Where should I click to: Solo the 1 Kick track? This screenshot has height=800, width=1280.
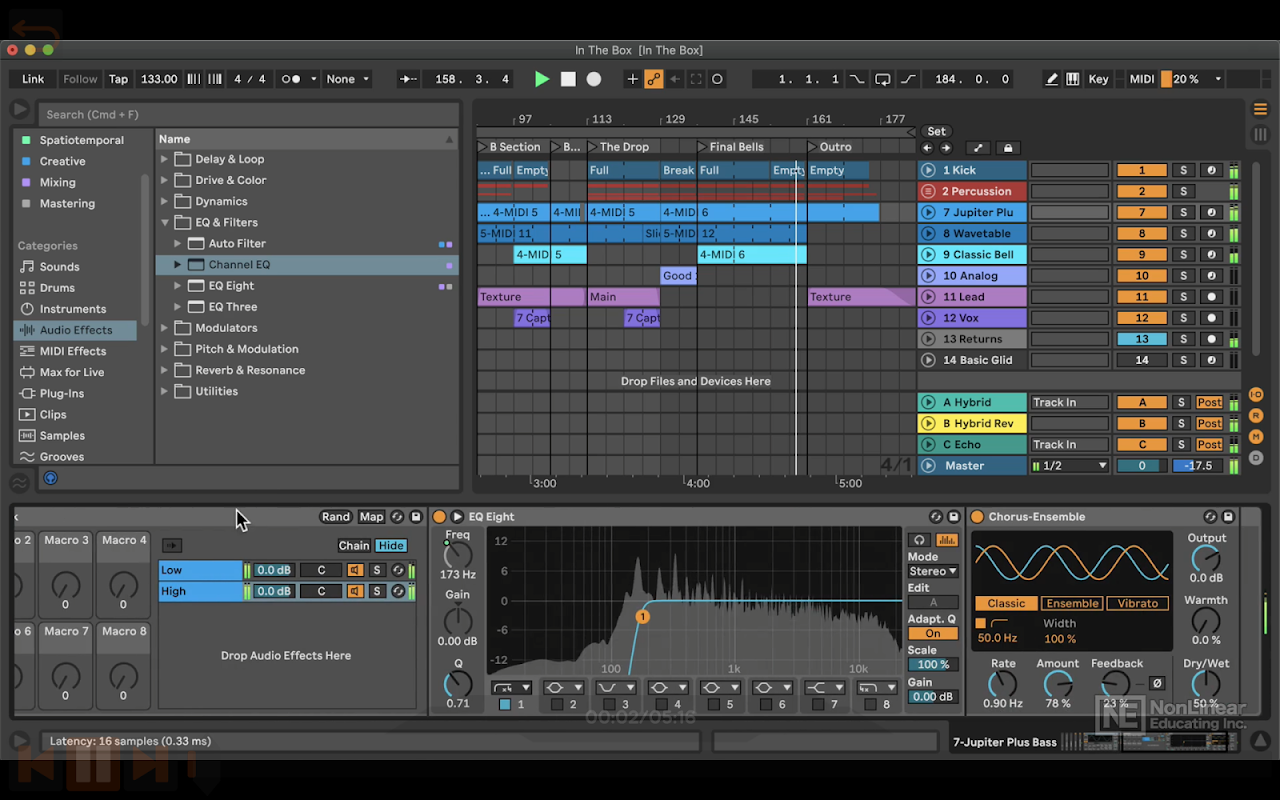(1183, 171)
